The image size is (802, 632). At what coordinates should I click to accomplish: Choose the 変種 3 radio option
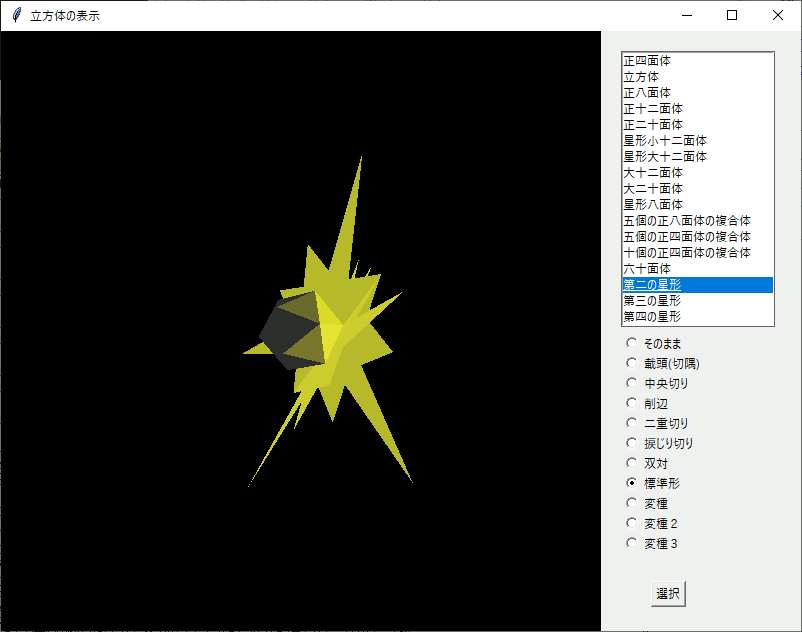(632, 543)
